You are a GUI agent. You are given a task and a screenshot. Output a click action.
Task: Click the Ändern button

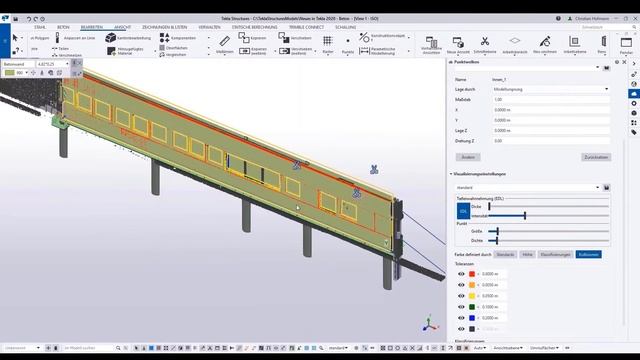(x=468, y=157)
